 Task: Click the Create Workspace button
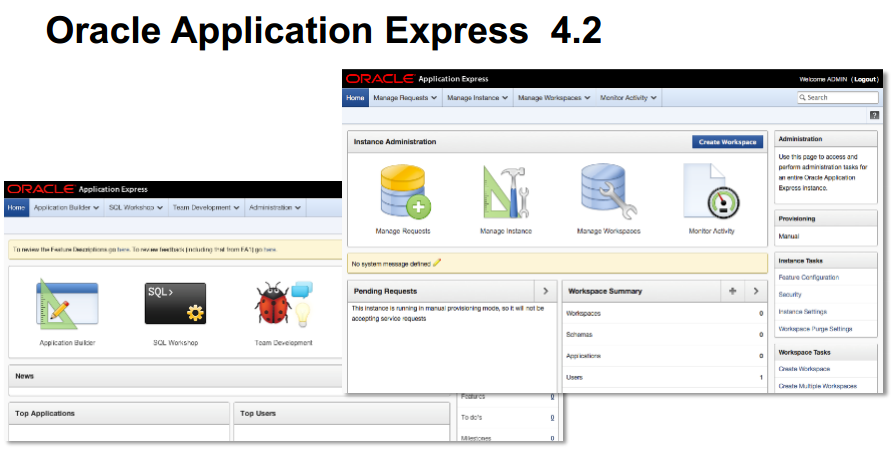pyautogui.click(x=727, y=142)
